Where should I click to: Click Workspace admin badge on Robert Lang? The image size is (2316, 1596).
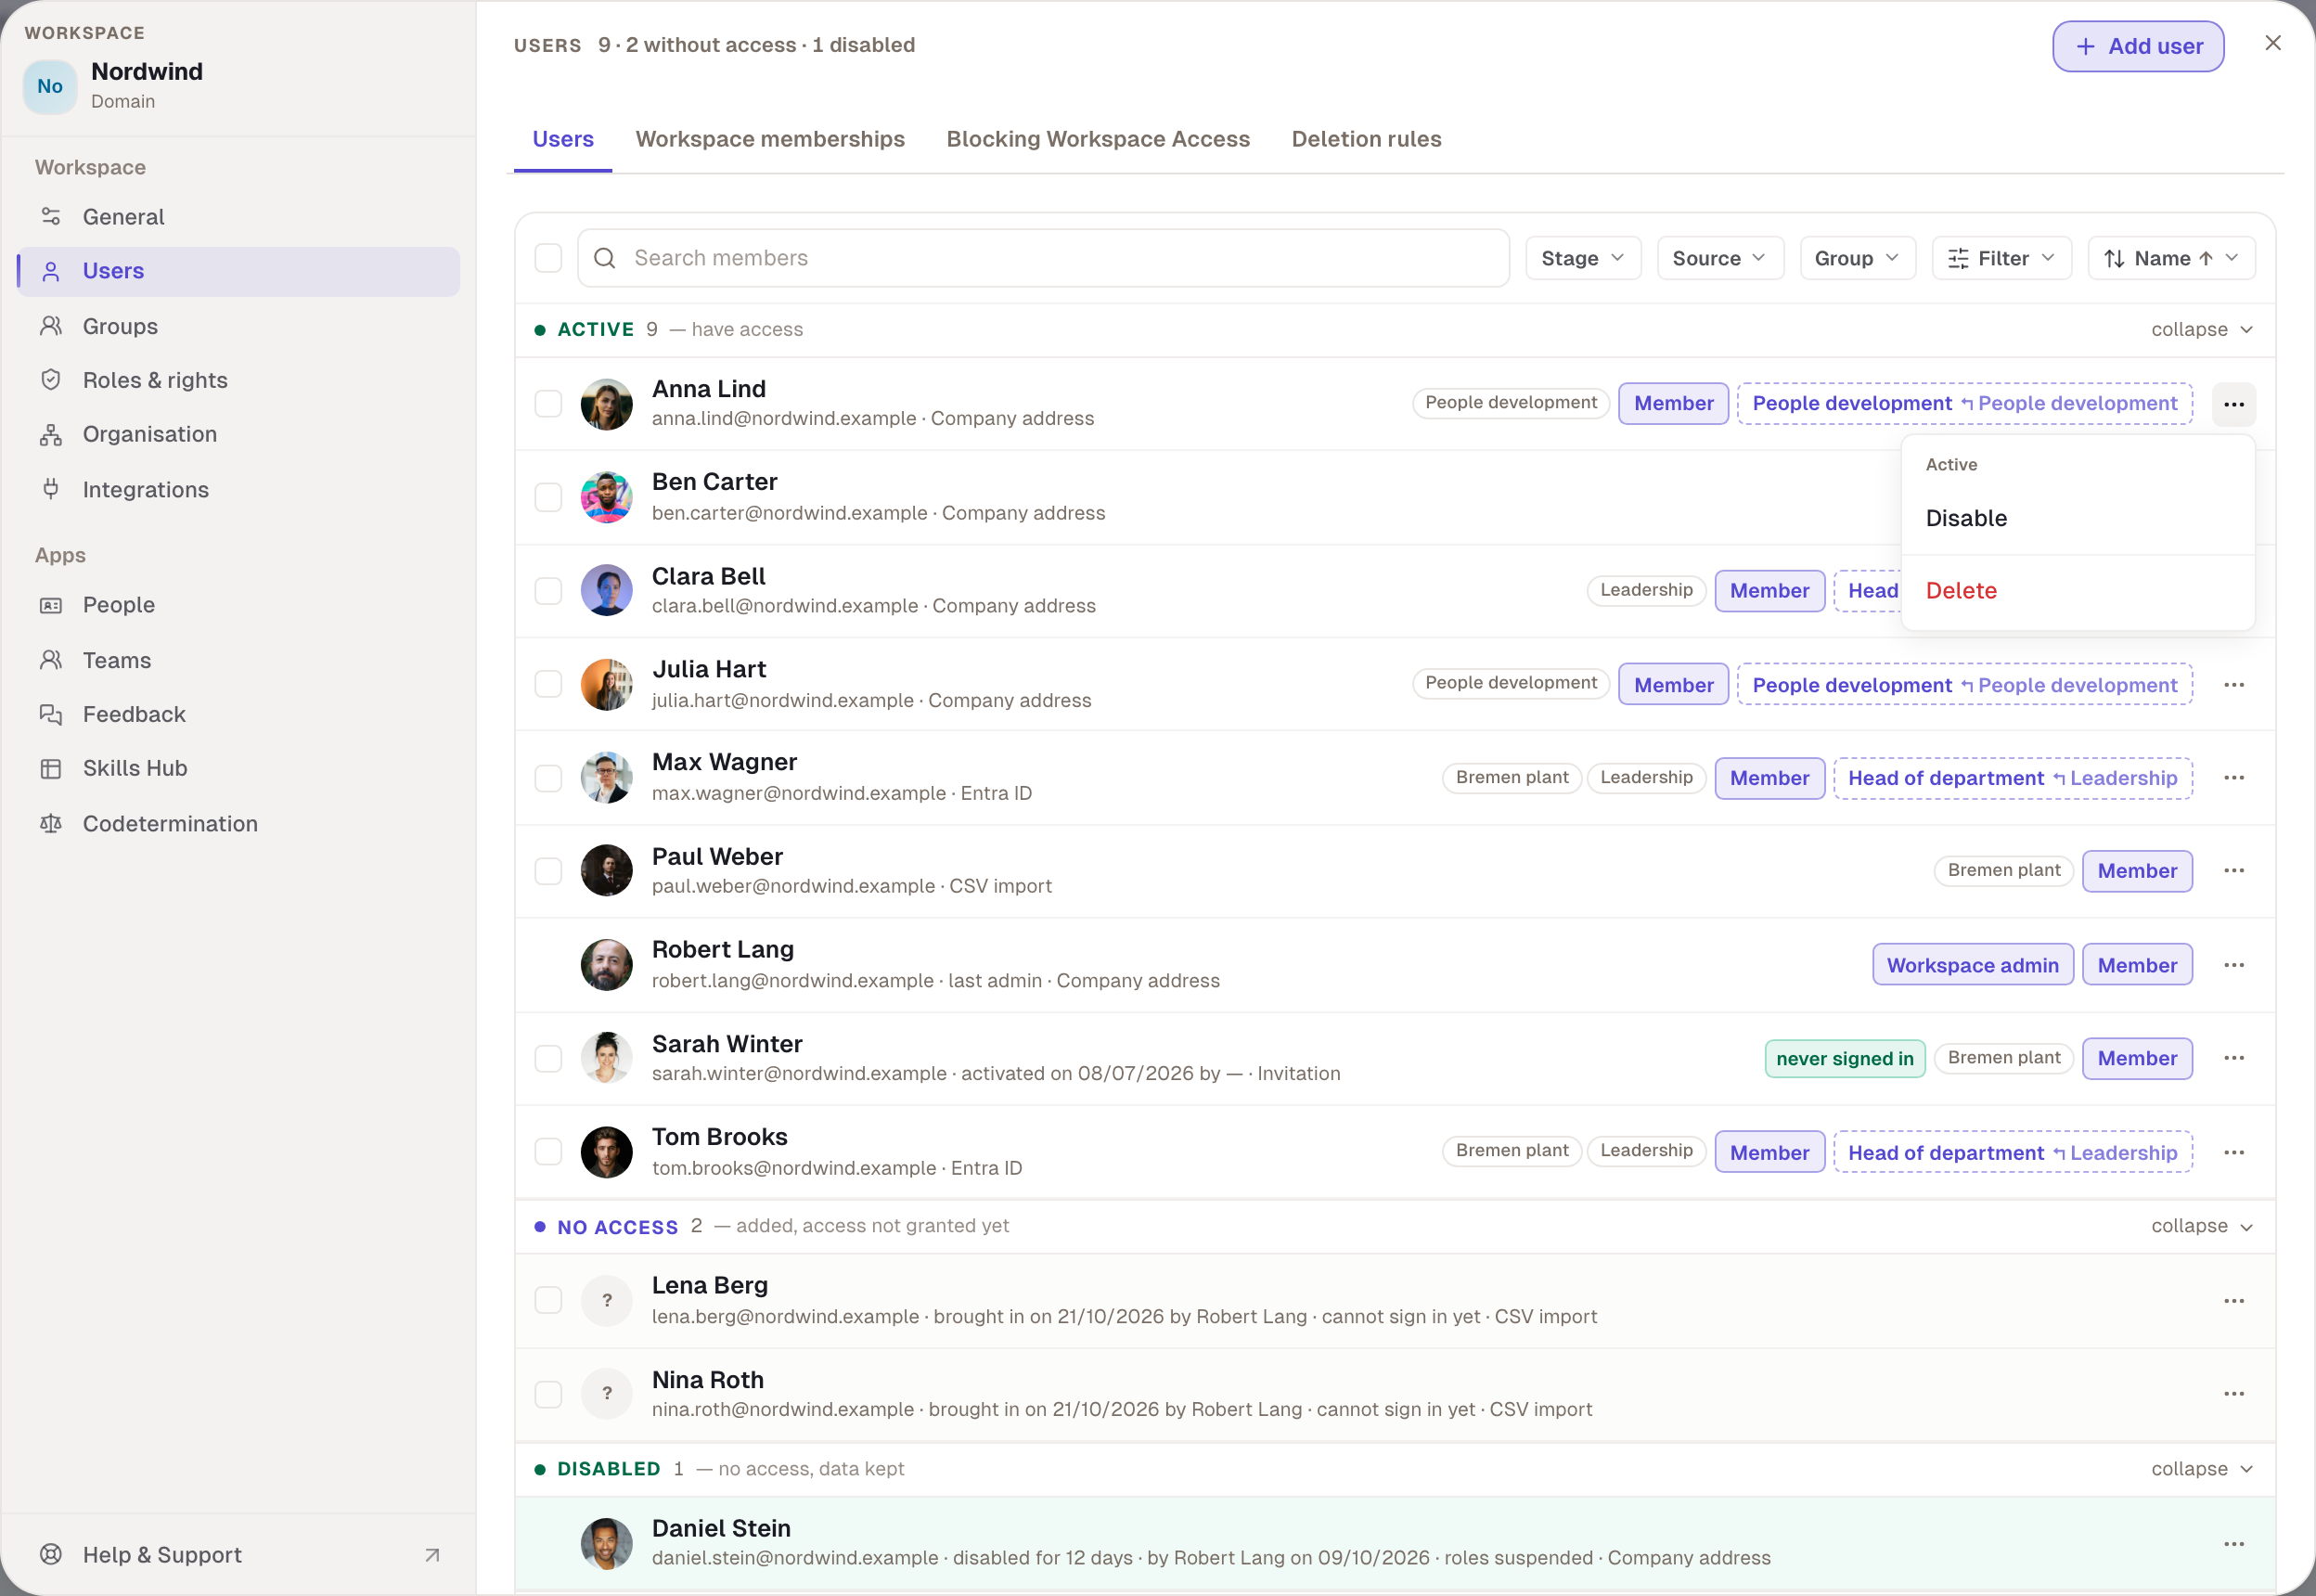[x=1972, y=965]
